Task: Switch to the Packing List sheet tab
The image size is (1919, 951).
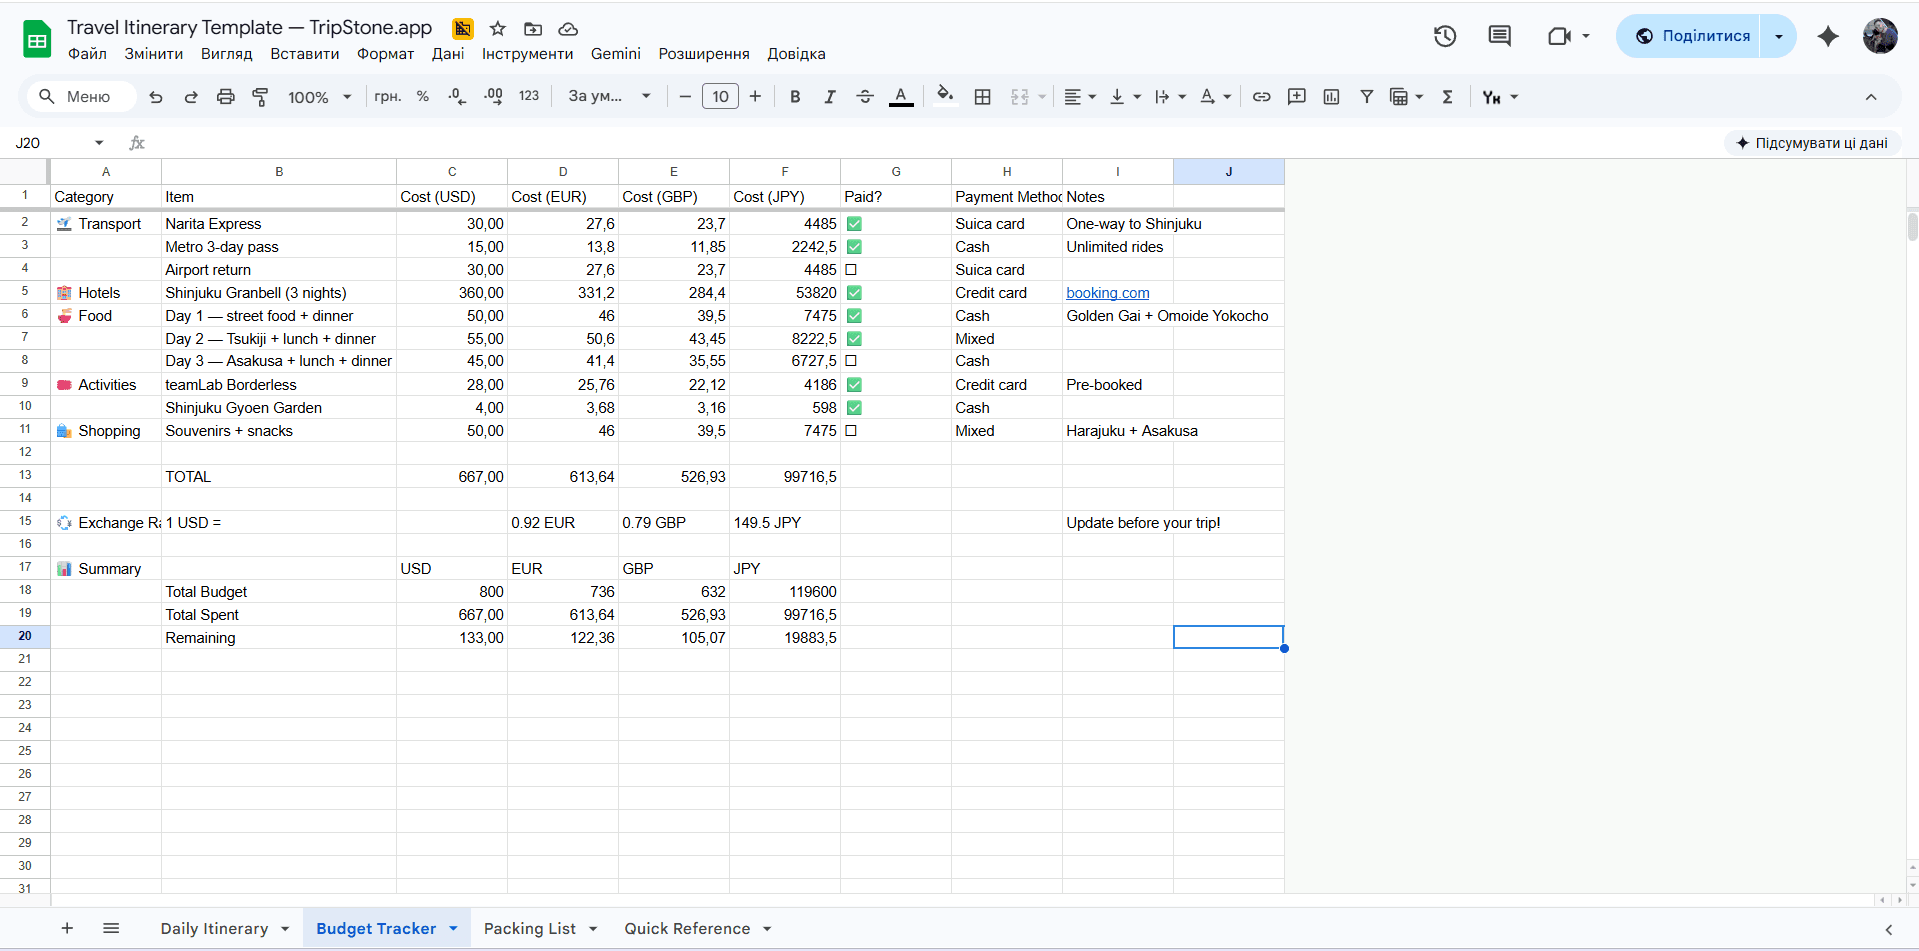Action: 529,929
